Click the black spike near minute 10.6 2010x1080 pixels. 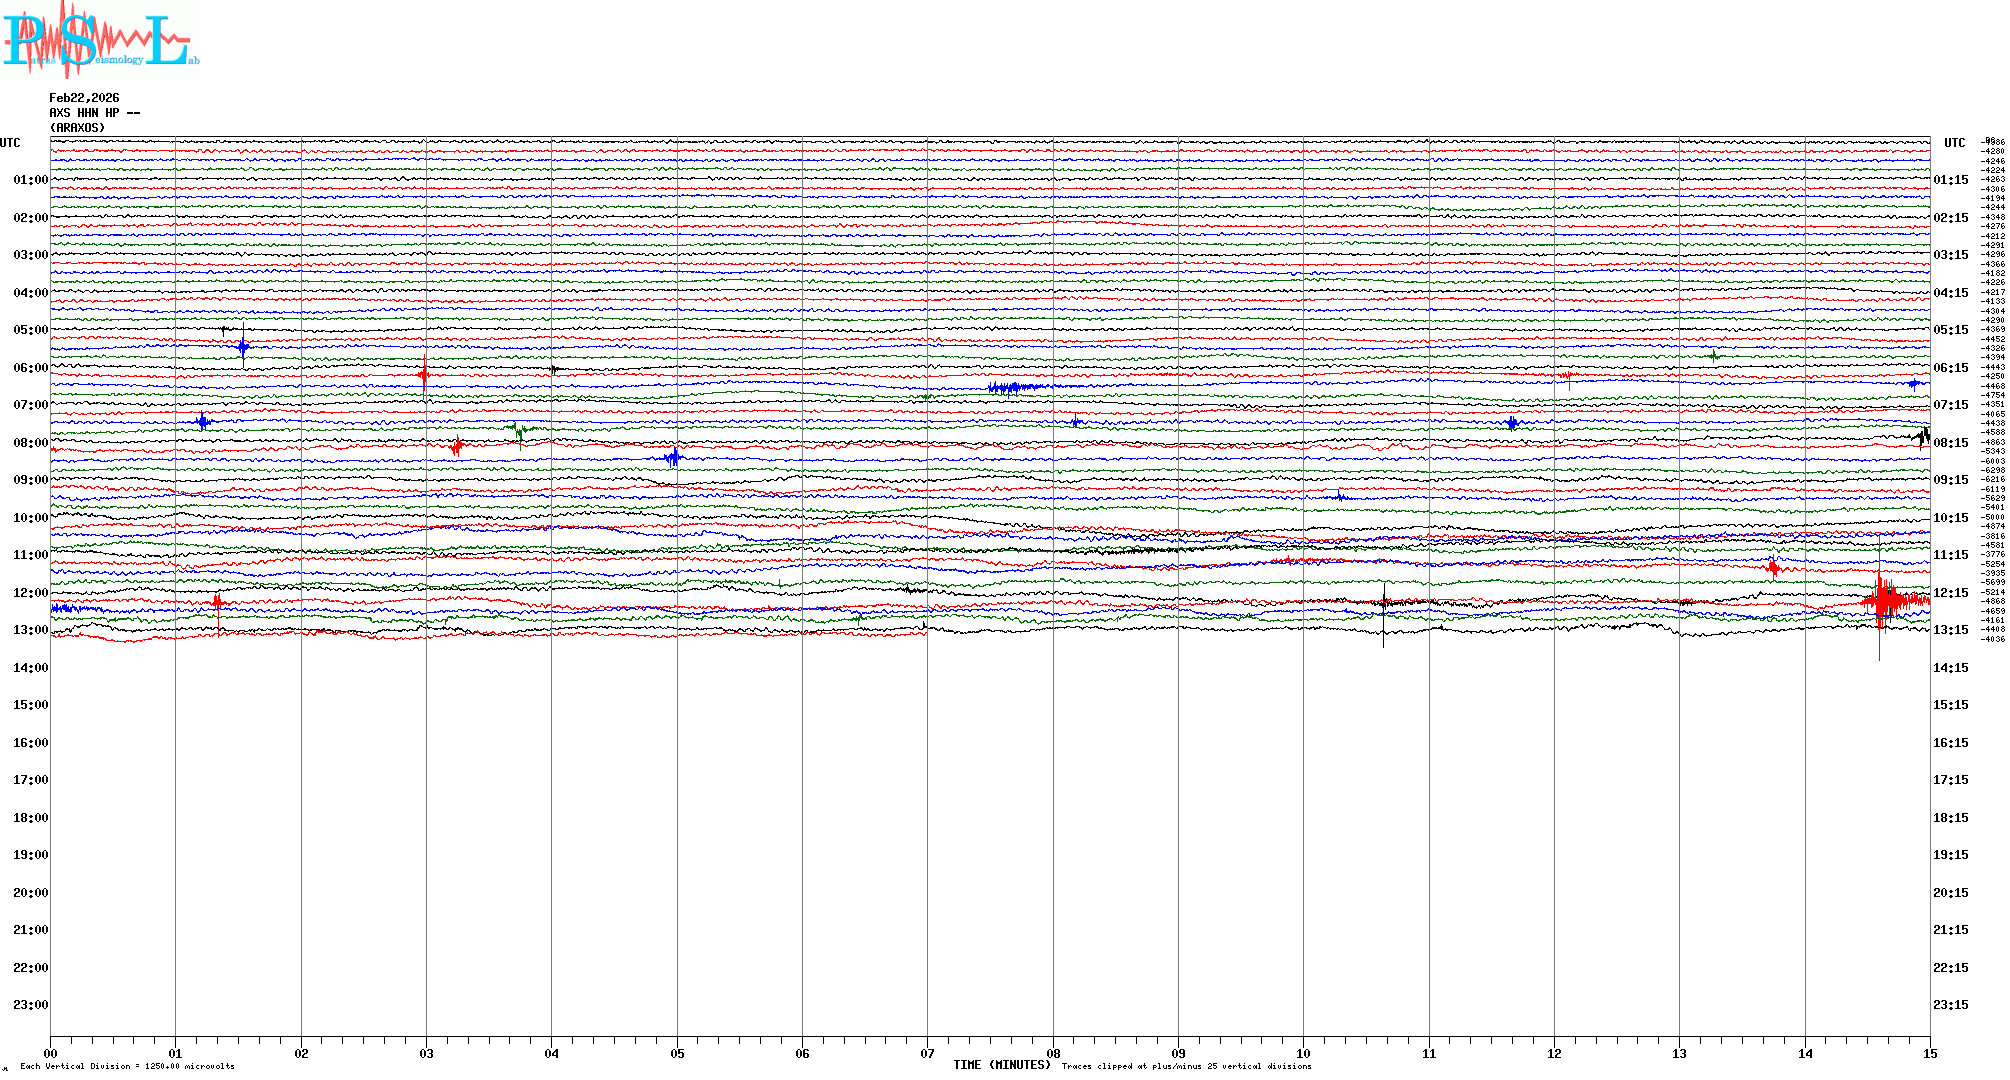1384,602
